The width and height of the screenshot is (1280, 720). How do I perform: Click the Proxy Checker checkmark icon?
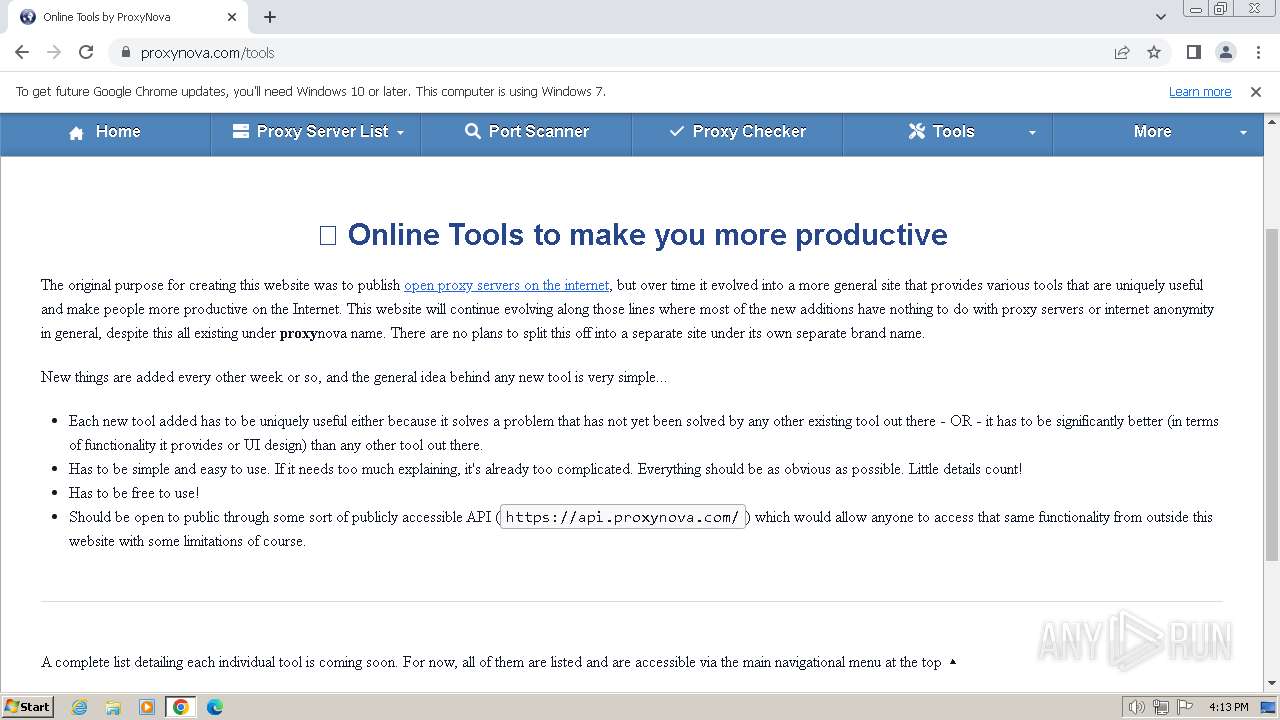[677, 131]
